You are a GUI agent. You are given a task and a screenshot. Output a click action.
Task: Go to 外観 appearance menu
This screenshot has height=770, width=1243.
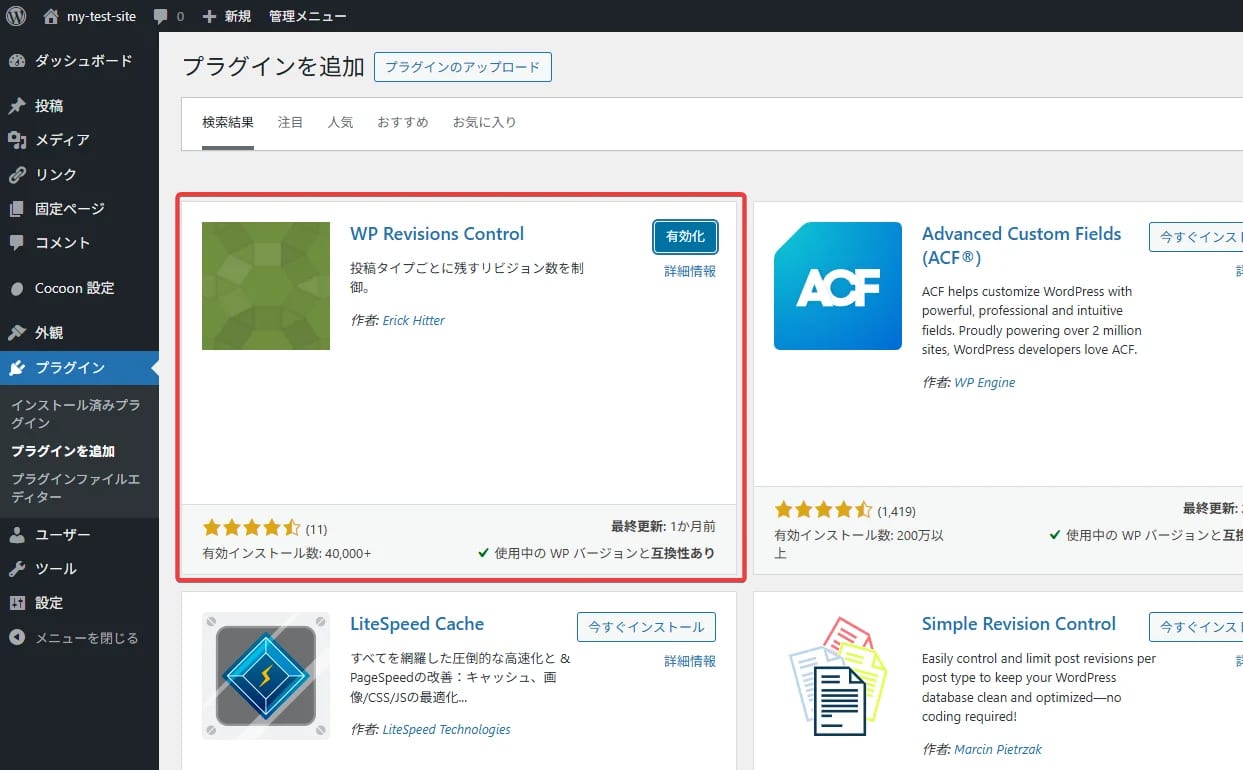pyautogui.click(x=49, y=333)
